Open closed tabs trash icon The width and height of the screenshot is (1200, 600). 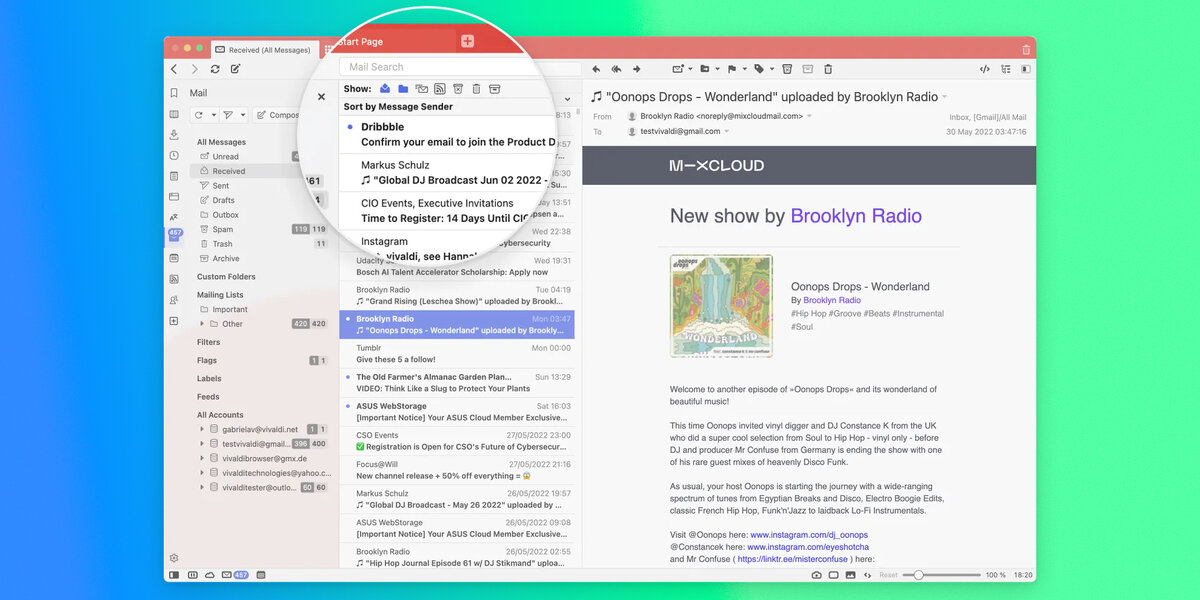(x=1026, y=49)
